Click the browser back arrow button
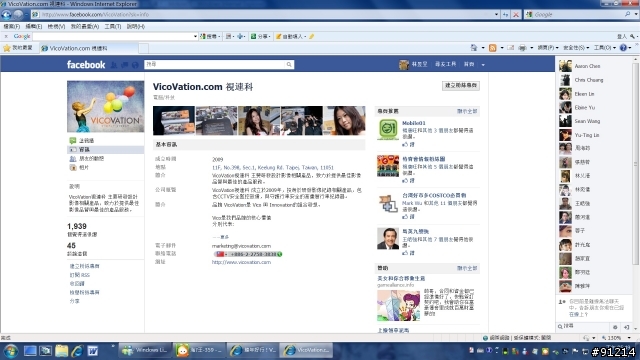 (6, 14)
